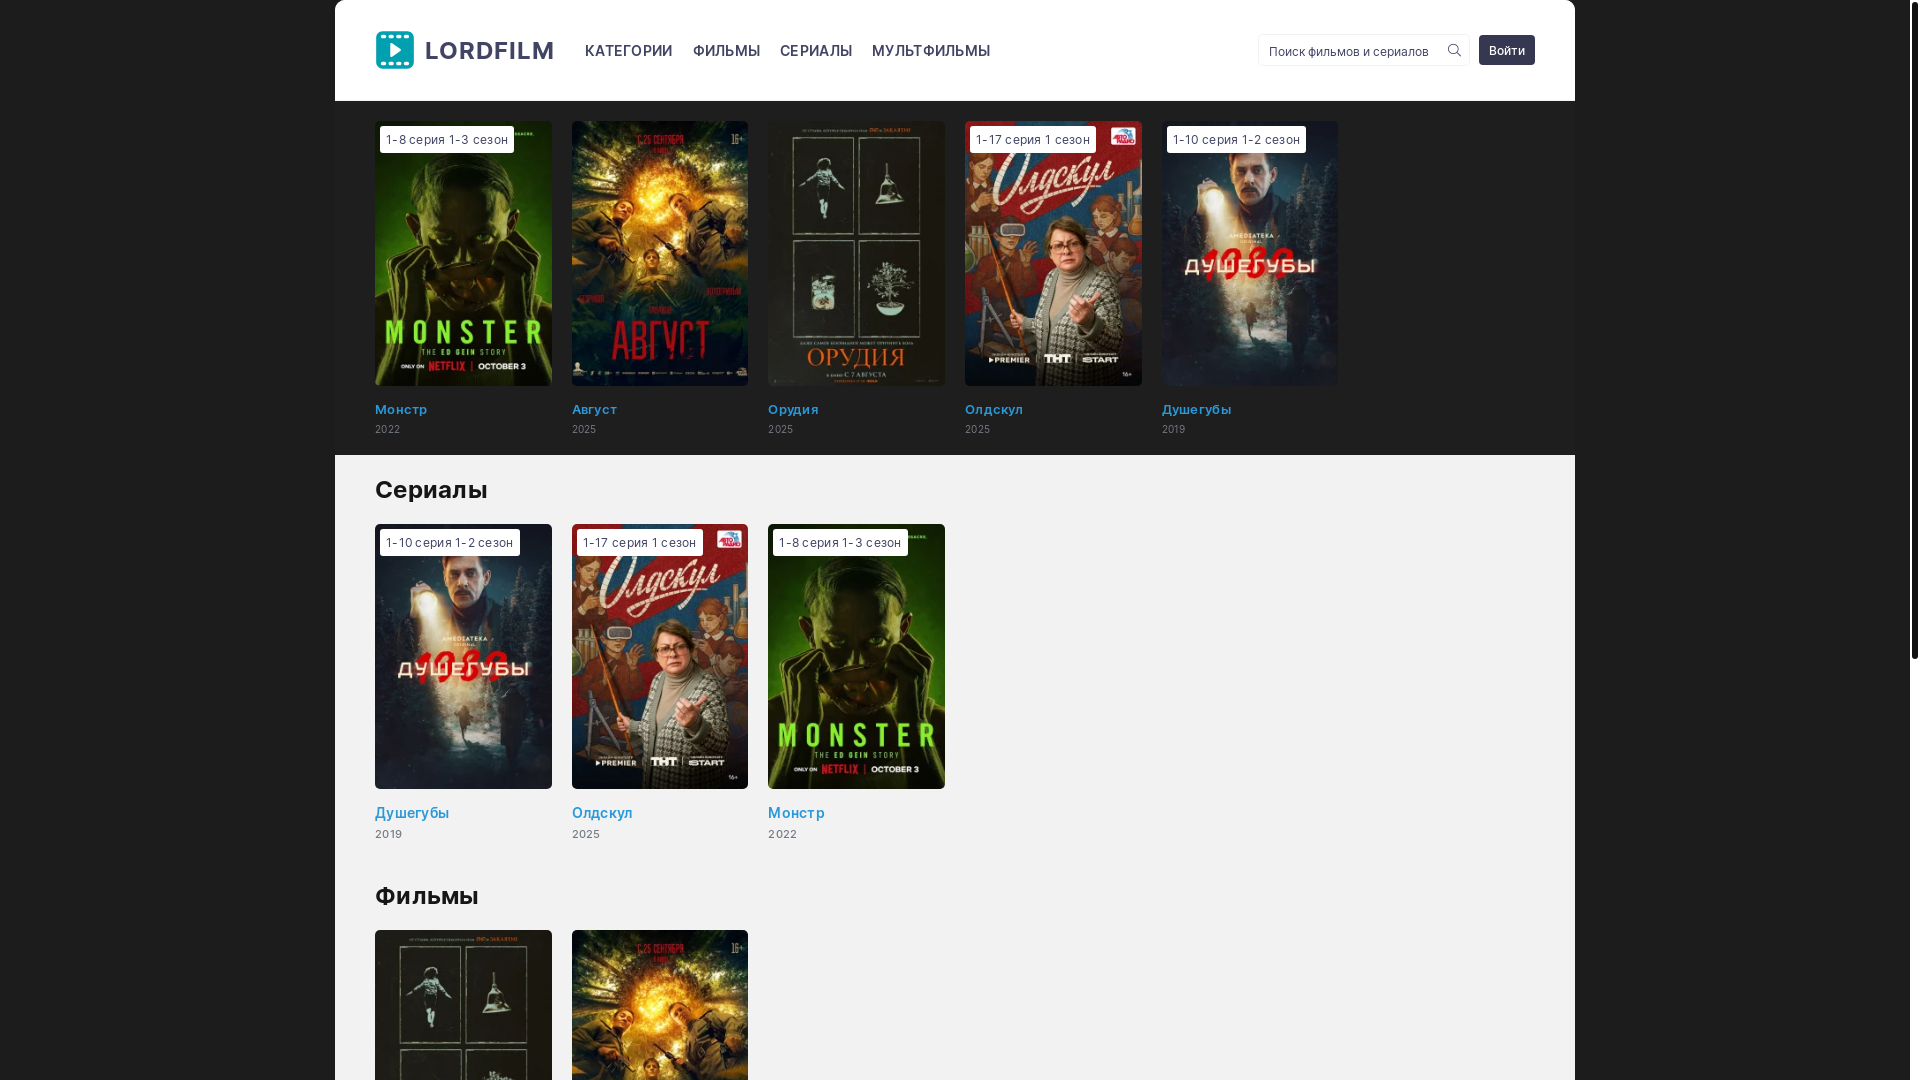Click Монстр title under Сериалы

coord(796,813)
